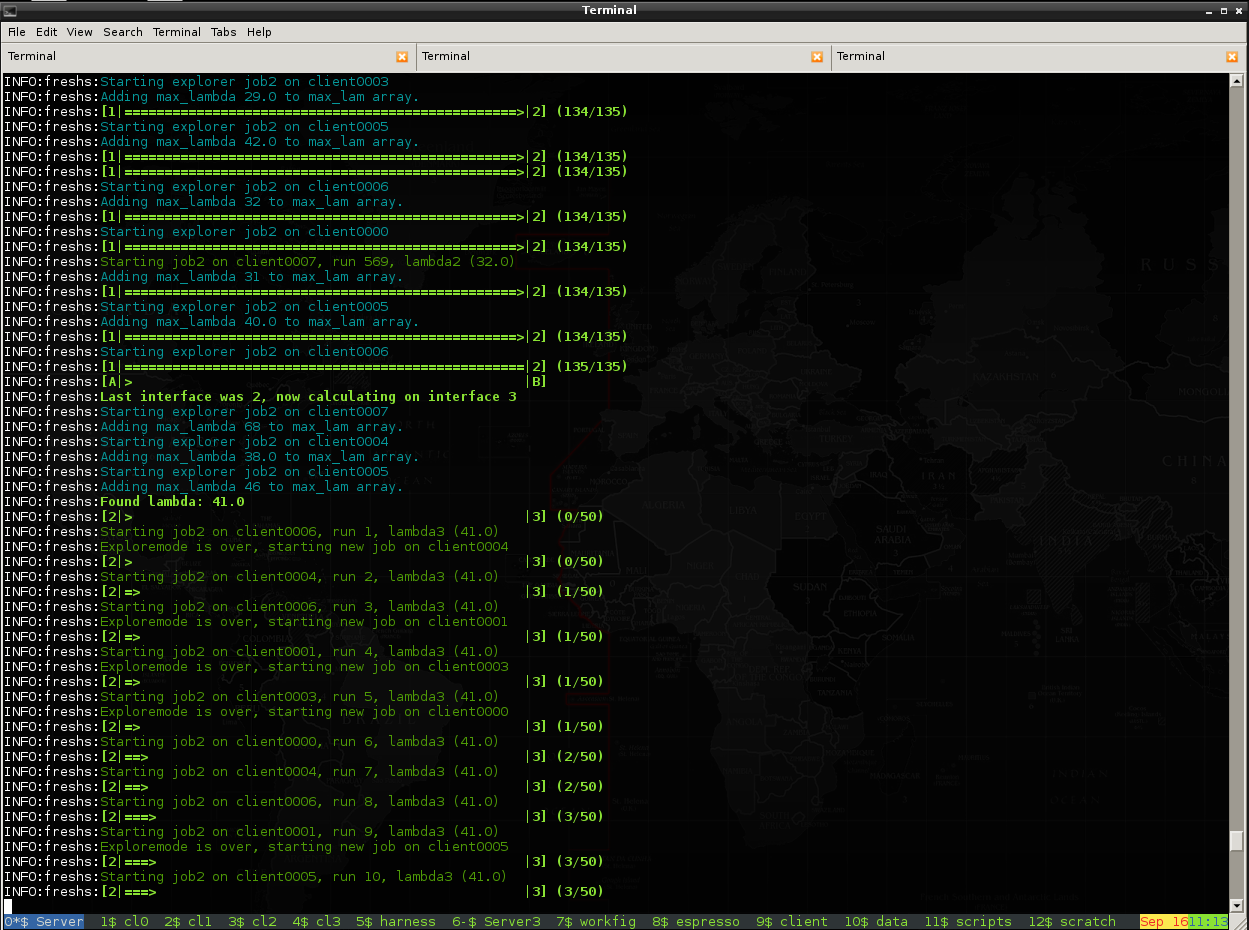
Task: Click the scrollbar down arrow
Action: pyautogui.click(x=1237, y=903)
